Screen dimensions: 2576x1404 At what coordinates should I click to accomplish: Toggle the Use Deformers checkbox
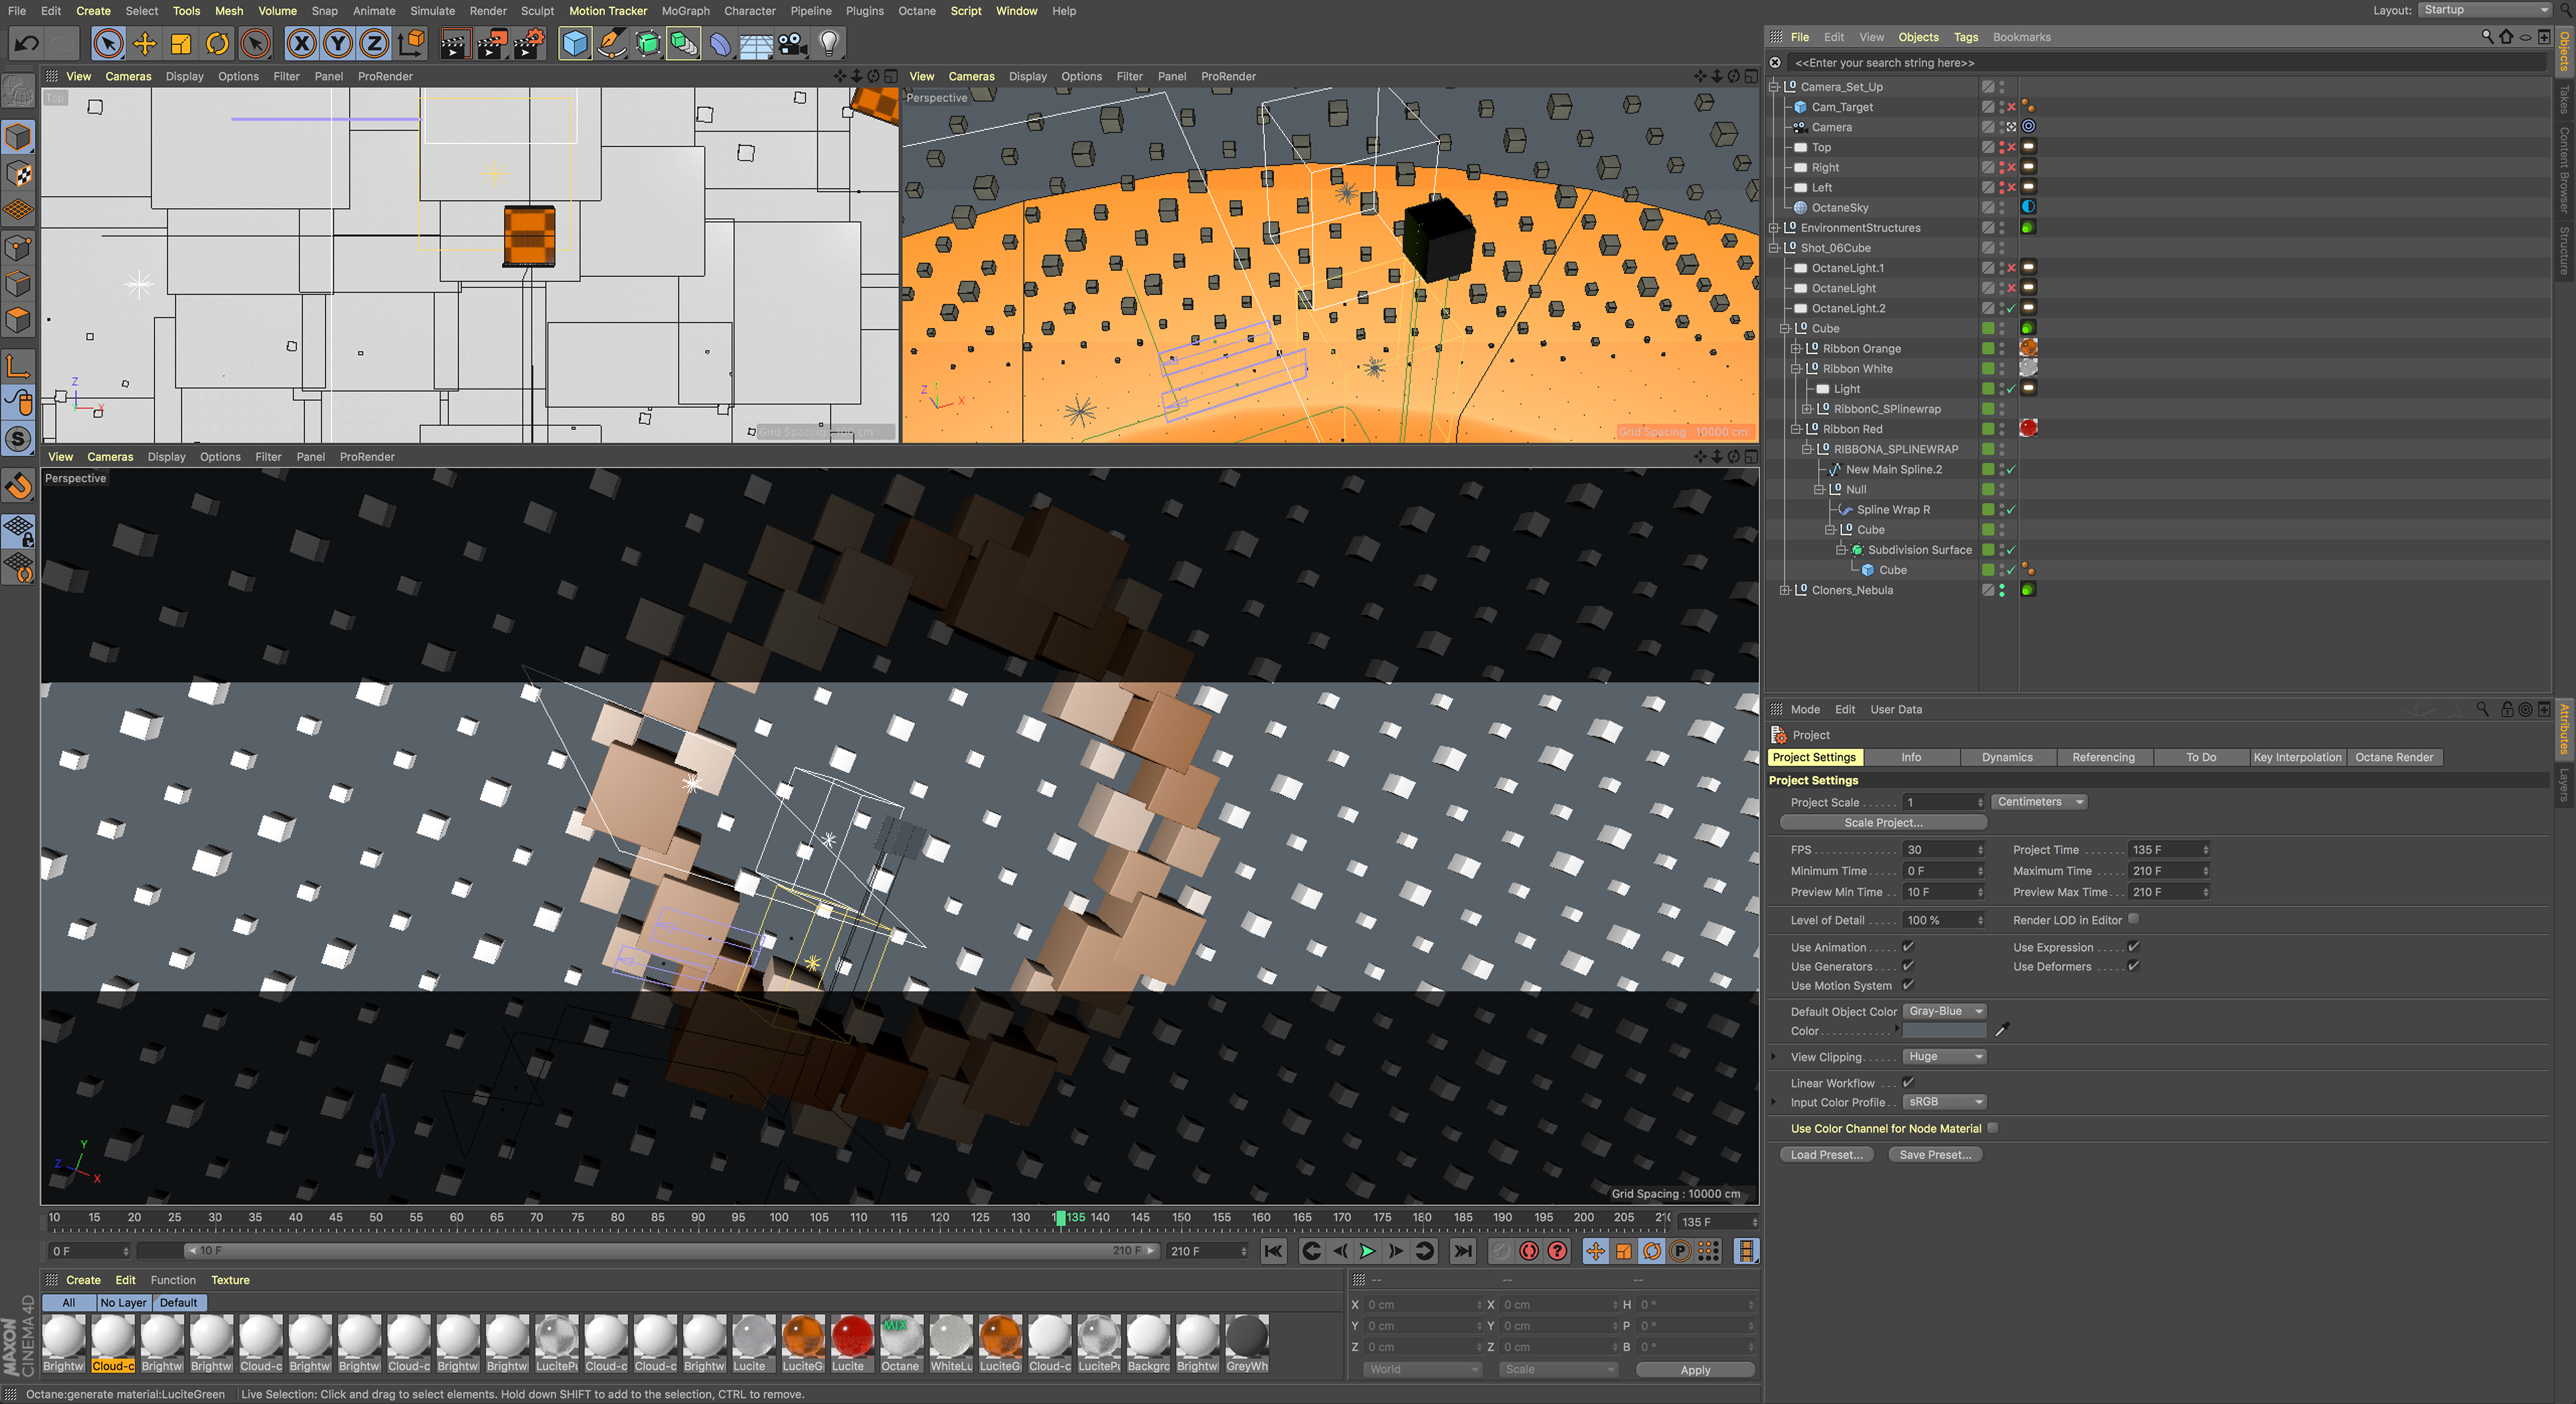tap(2133, 965)
